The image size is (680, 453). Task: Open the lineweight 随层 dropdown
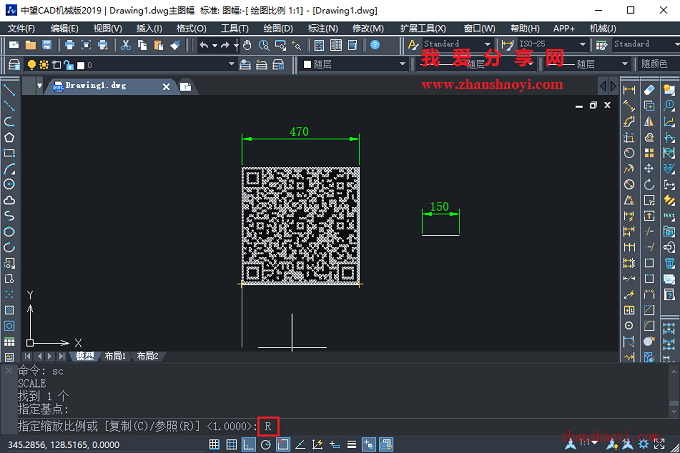pyautogui.click(x=624, y=64)
